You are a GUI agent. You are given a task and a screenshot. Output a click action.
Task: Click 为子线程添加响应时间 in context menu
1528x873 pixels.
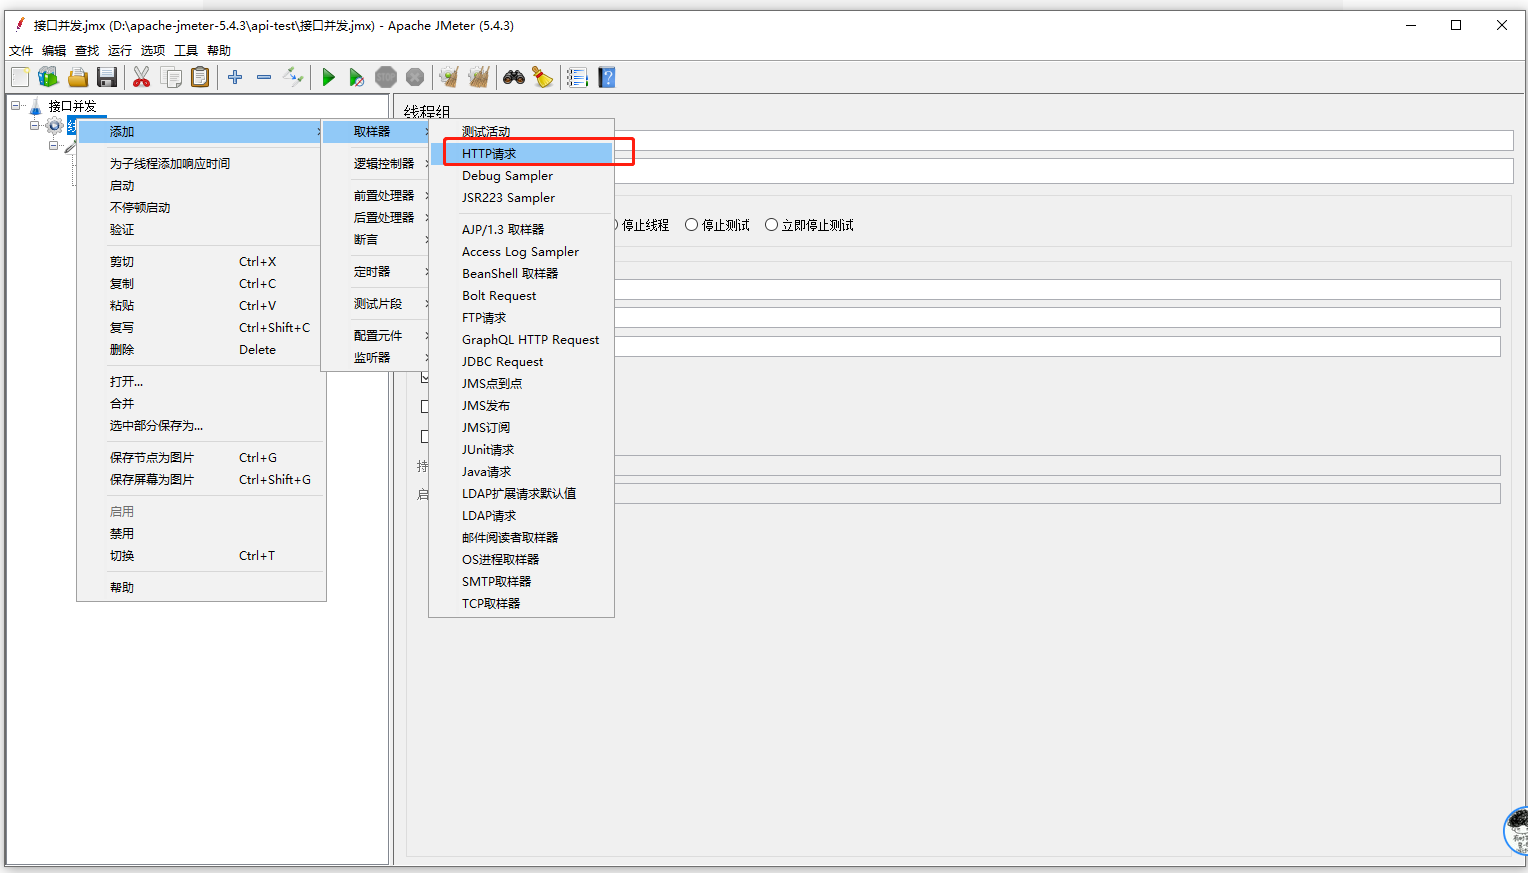tap(201, 163)
